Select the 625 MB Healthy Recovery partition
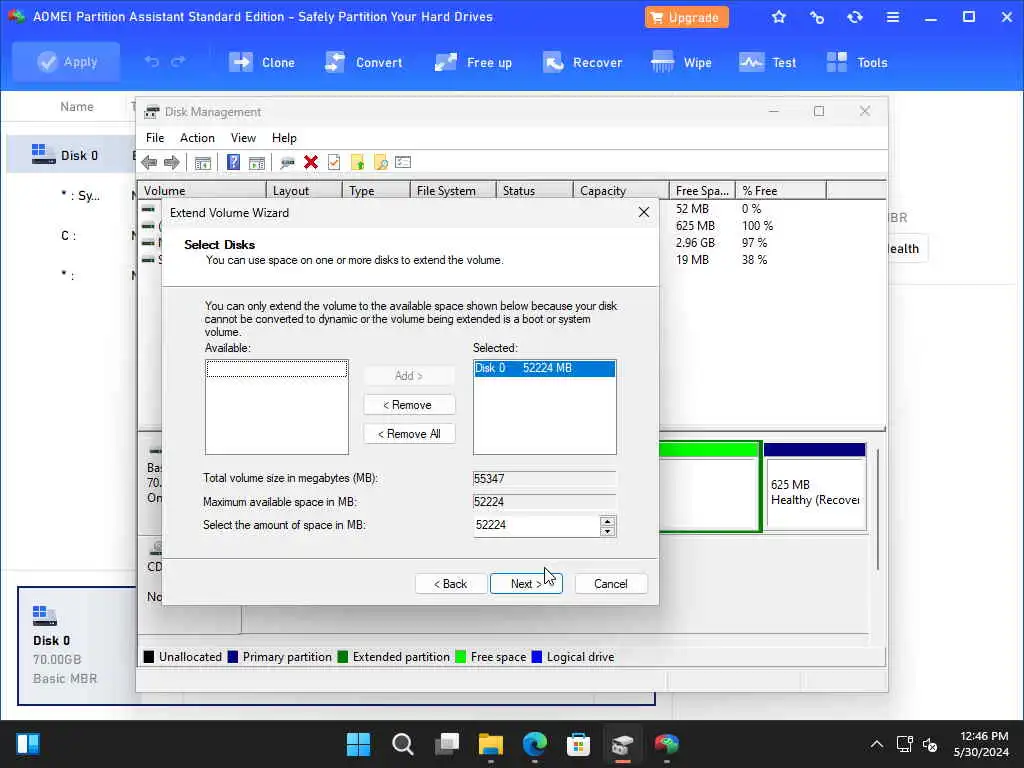The width and height of the screenshot is (1024, 768). click(x=814, y=487)
